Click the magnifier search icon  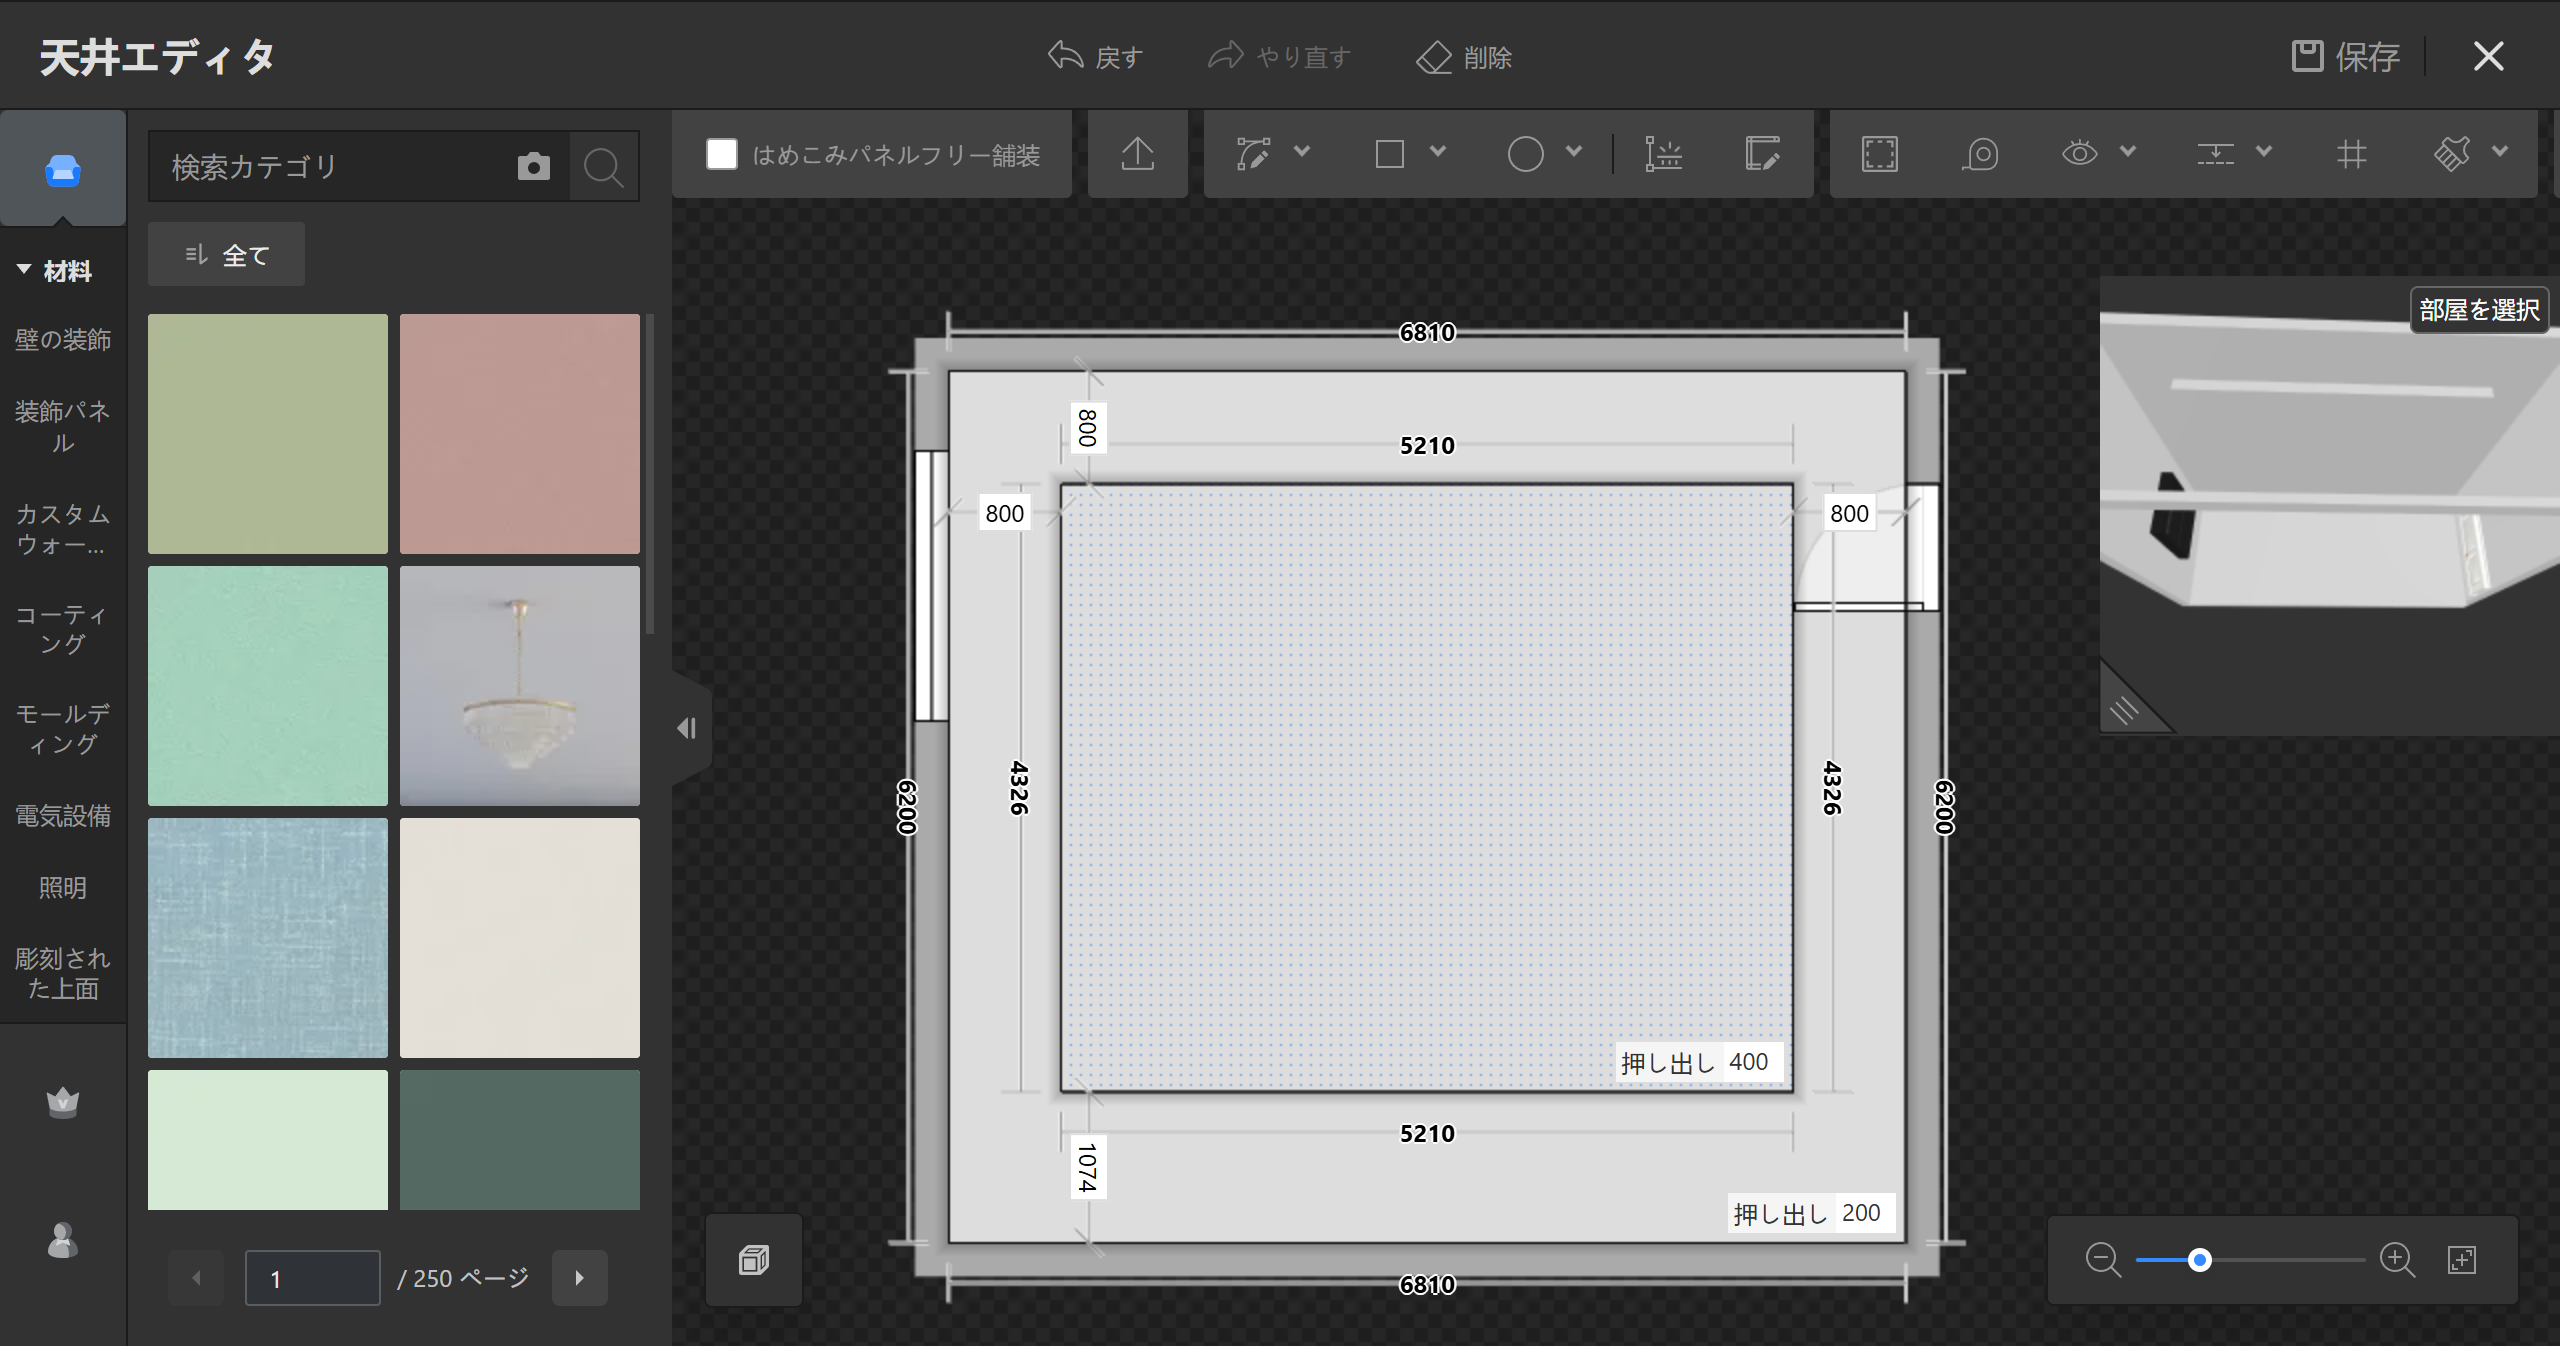click(x=604, y=166)
